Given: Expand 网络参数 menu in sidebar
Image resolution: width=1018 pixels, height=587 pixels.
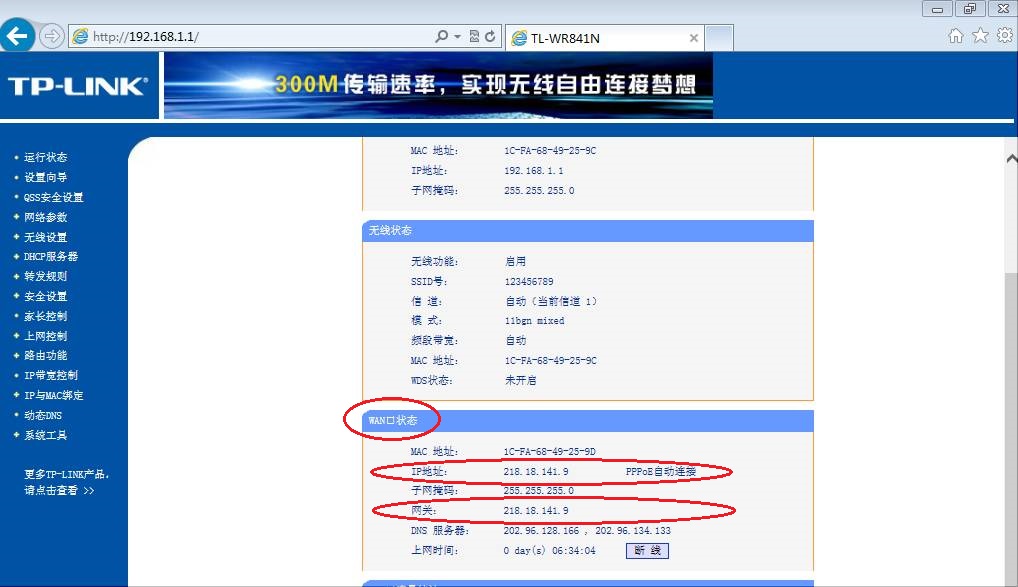Looking at the screenshot, I should coord(45,217).
